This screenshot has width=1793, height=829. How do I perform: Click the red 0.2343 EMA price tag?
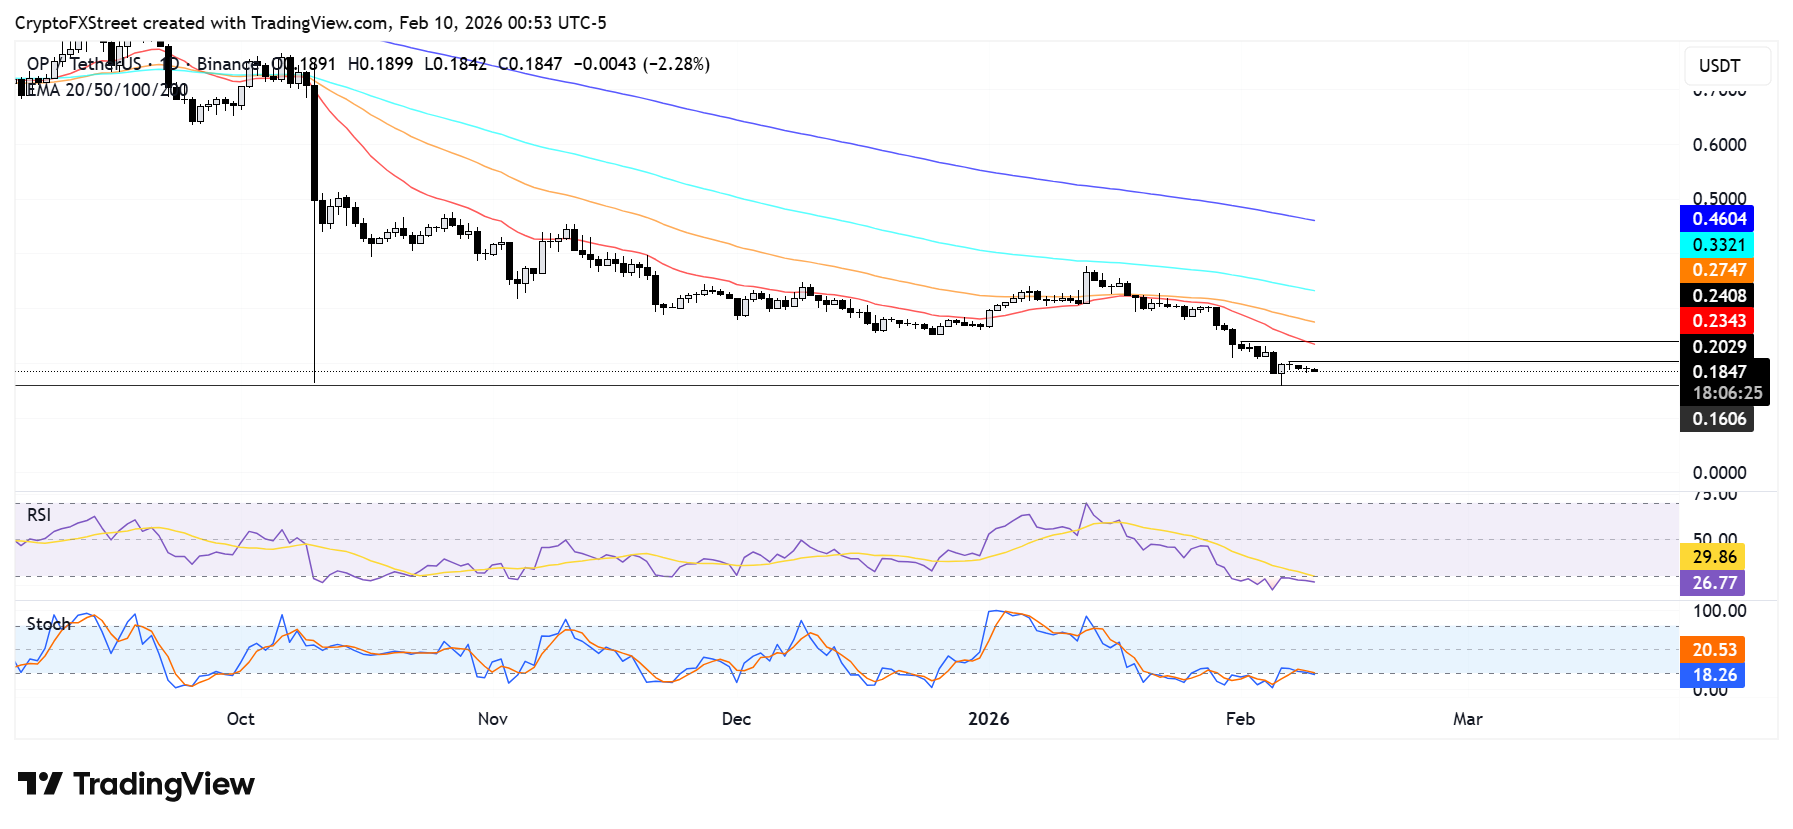1717,321
